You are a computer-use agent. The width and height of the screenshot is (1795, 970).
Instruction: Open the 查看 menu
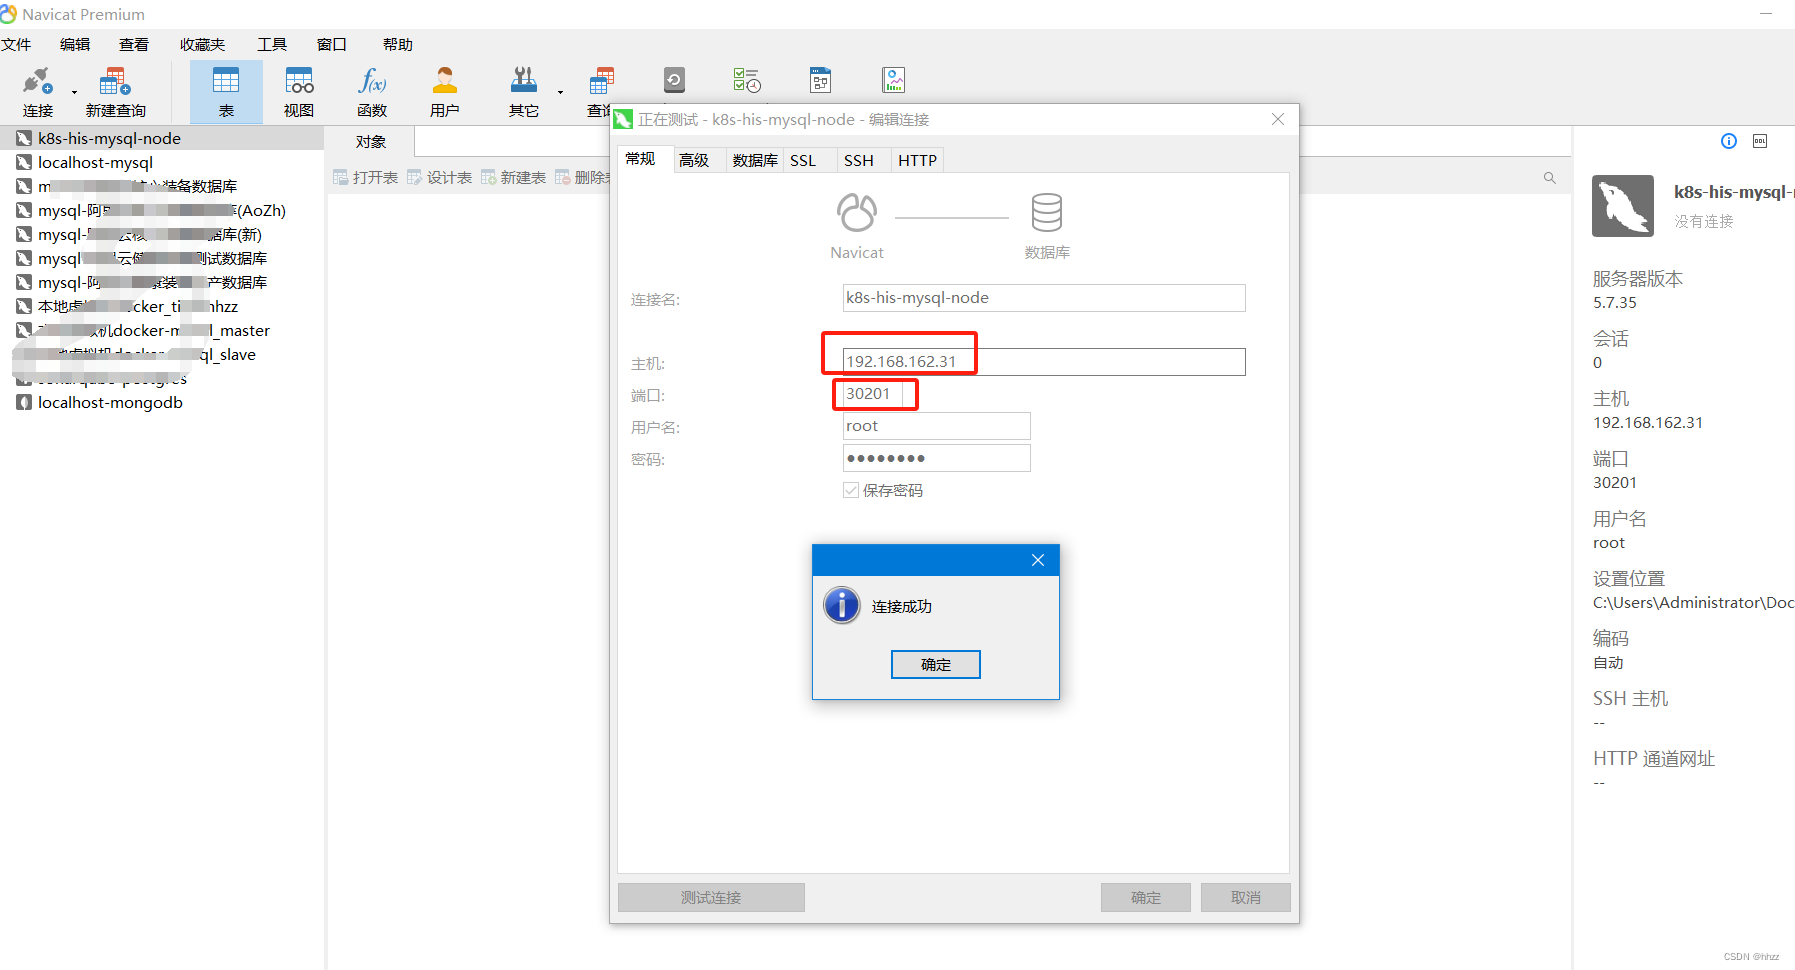click(x=134, y=44)
